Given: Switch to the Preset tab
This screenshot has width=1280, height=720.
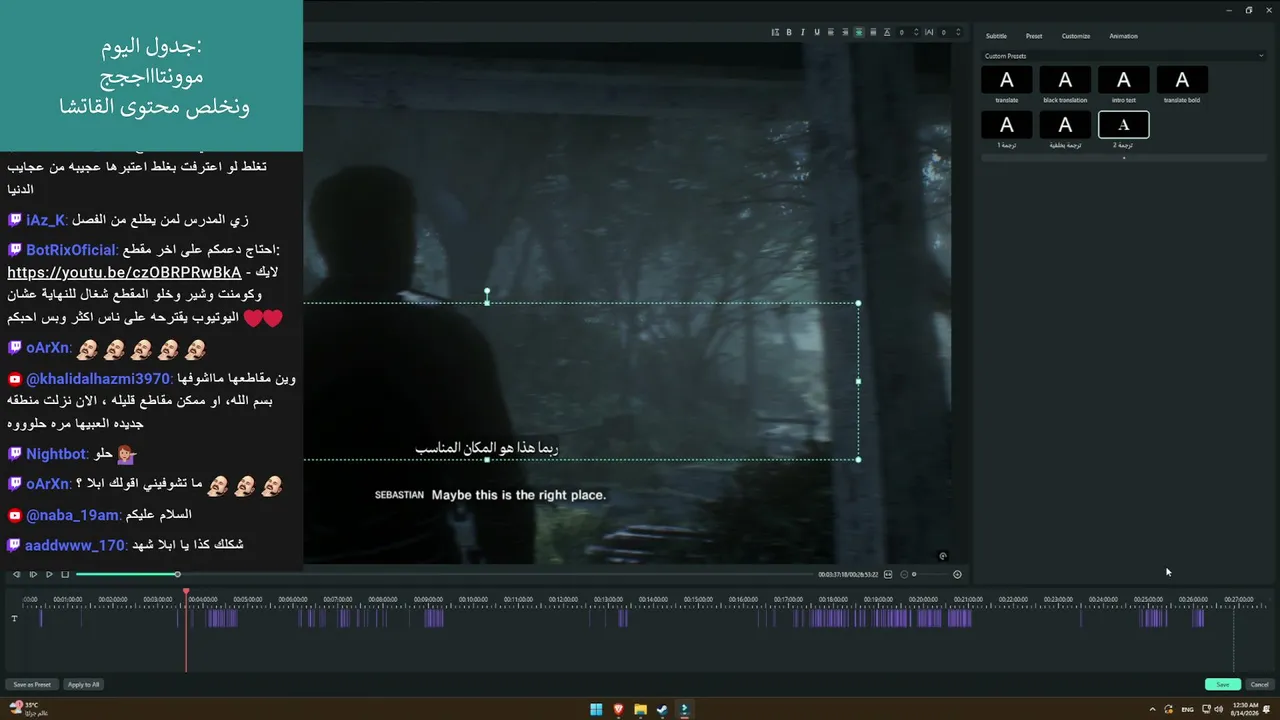Looking at the screenshot, I should [x=1034, y=36].
